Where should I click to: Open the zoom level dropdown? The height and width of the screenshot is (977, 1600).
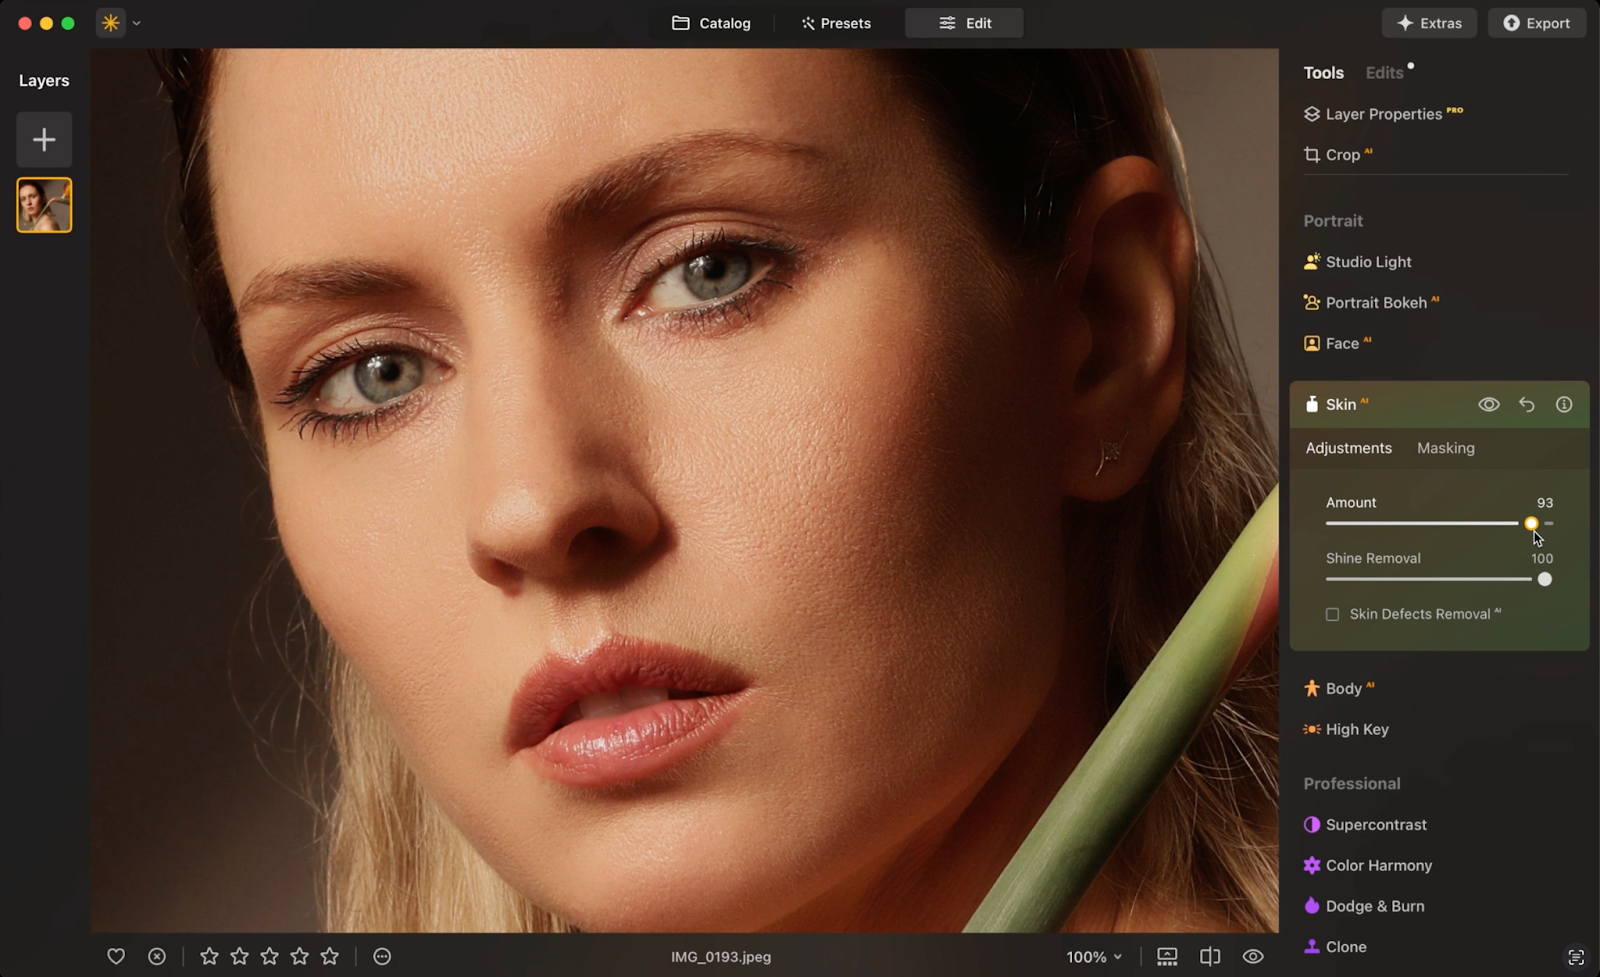tap(1094, 956)
